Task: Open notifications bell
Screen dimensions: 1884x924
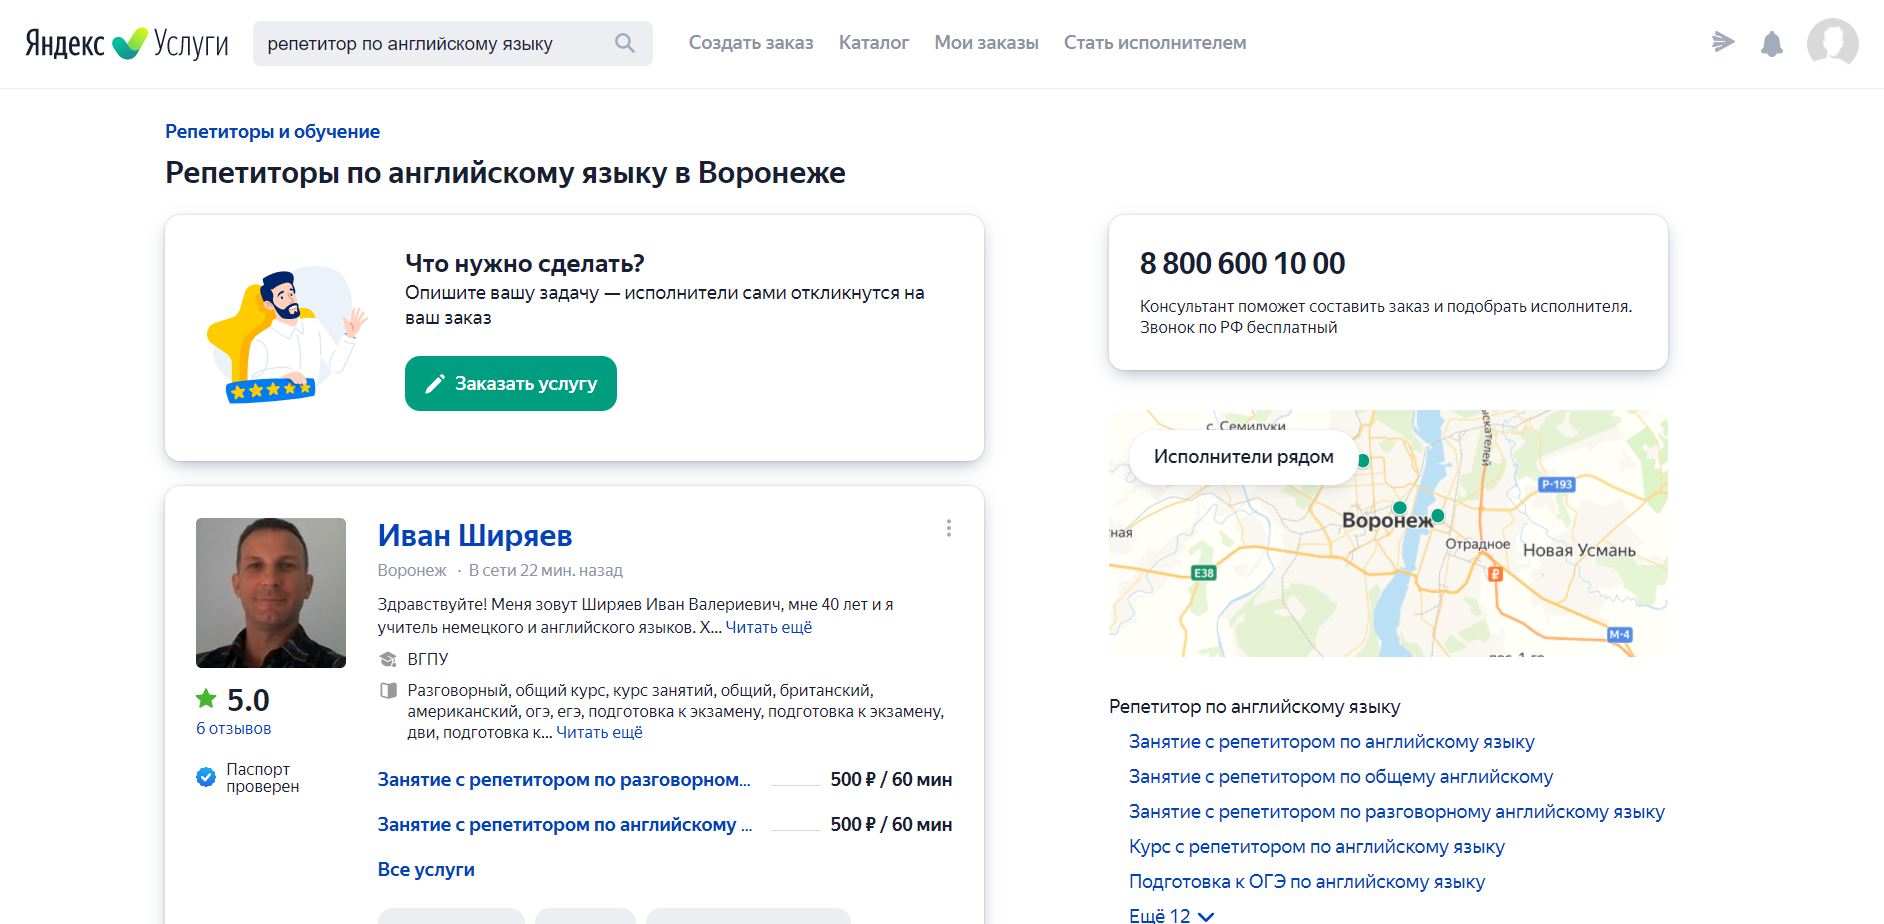Action: point(1771,44)
